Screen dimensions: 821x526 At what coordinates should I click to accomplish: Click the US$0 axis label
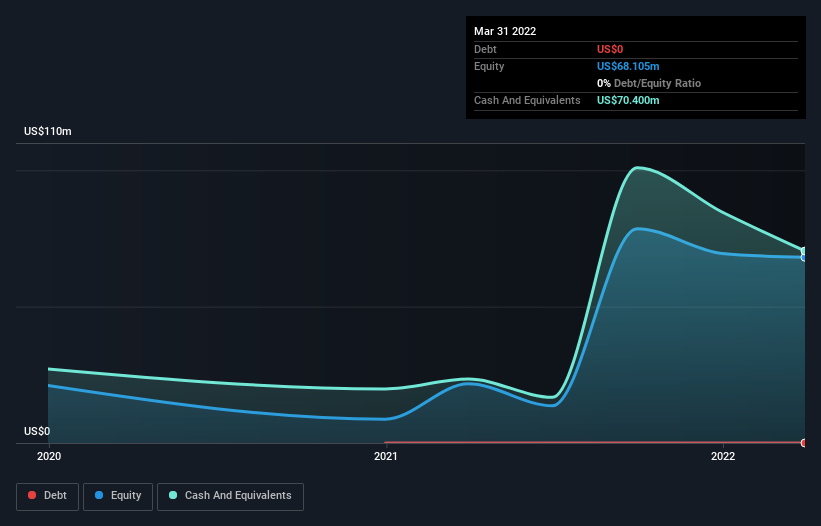pos(37,431)
